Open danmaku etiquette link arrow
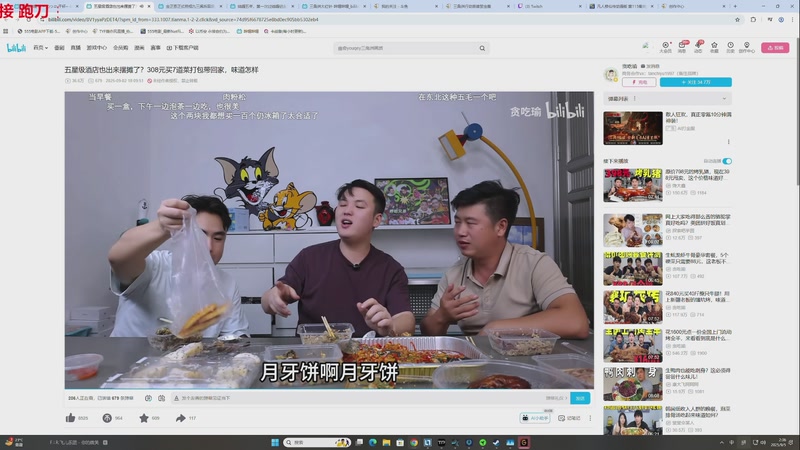 click(x=556, y=398)
